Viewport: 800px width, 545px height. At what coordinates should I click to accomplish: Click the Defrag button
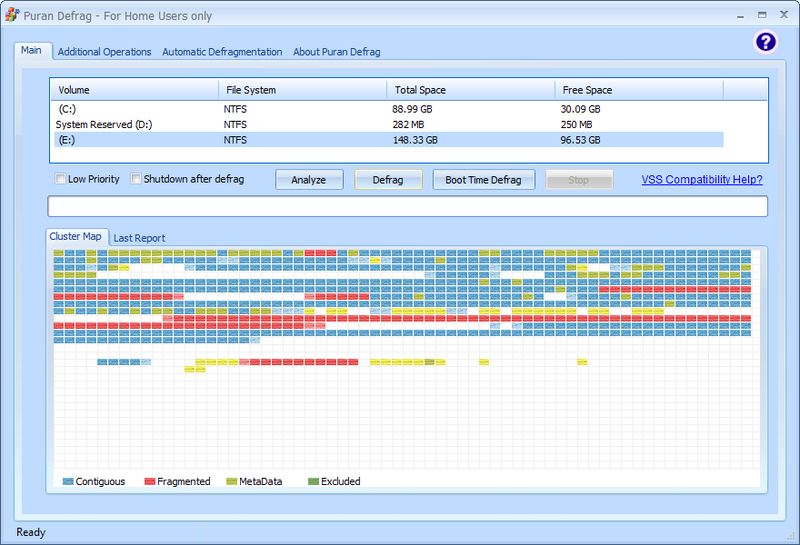tap(388, 180)
